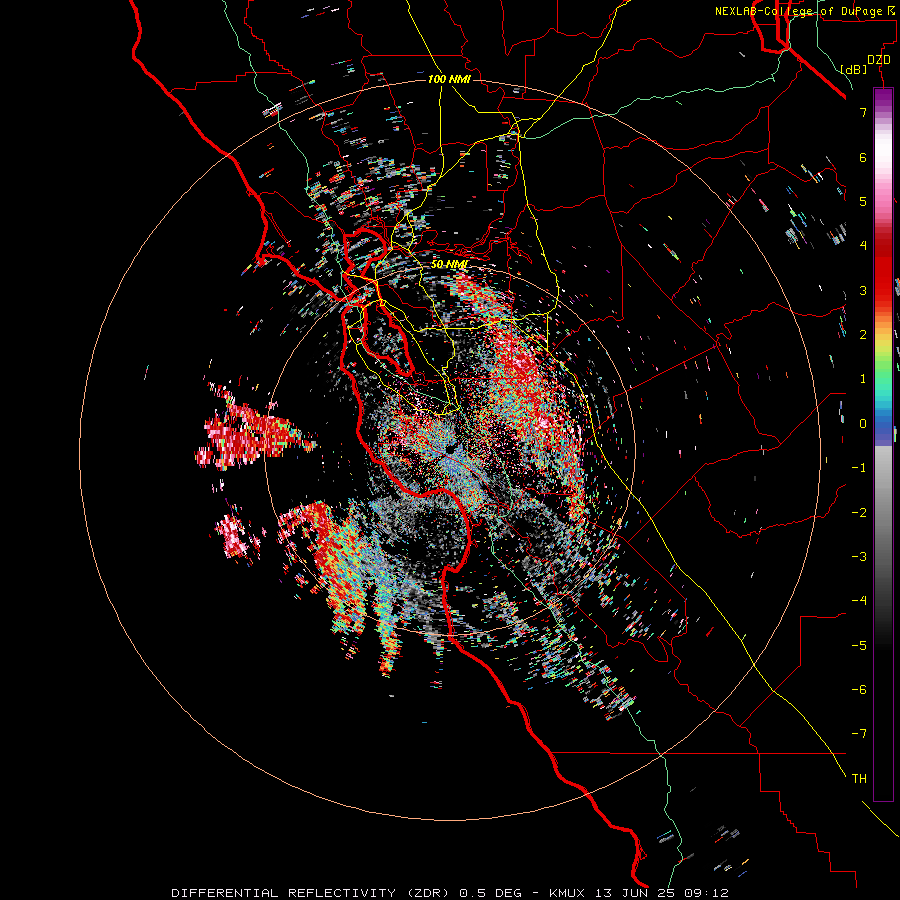Click the 0.5 DEG elevation angle text
The image size is (900, 900).
pos(491,893)
